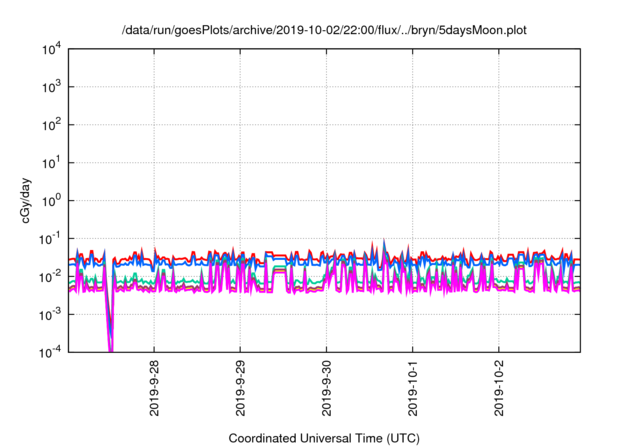Click the 2019-9-29 date tick label

tap(240, 388)
